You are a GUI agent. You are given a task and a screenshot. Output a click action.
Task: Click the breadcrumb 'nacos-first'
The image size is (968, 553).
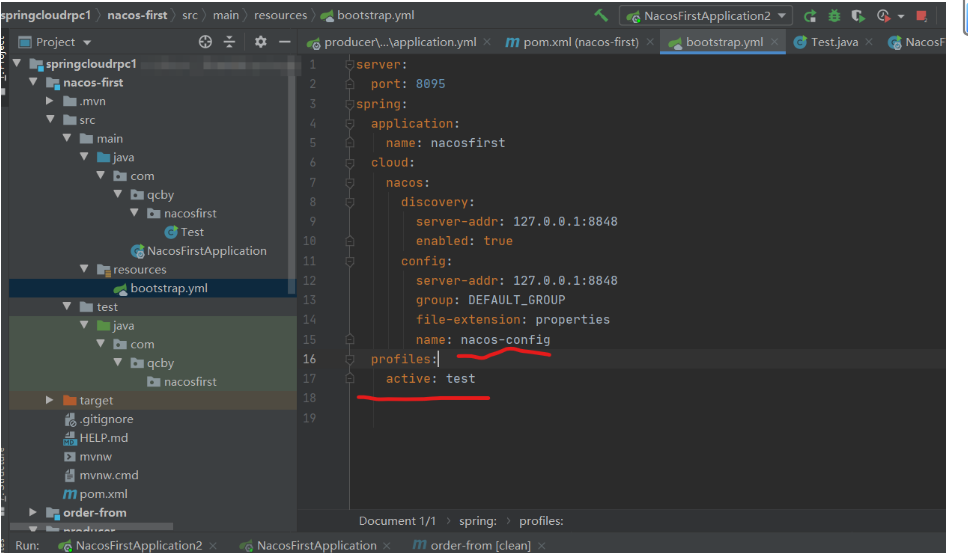tap(137, 15)
